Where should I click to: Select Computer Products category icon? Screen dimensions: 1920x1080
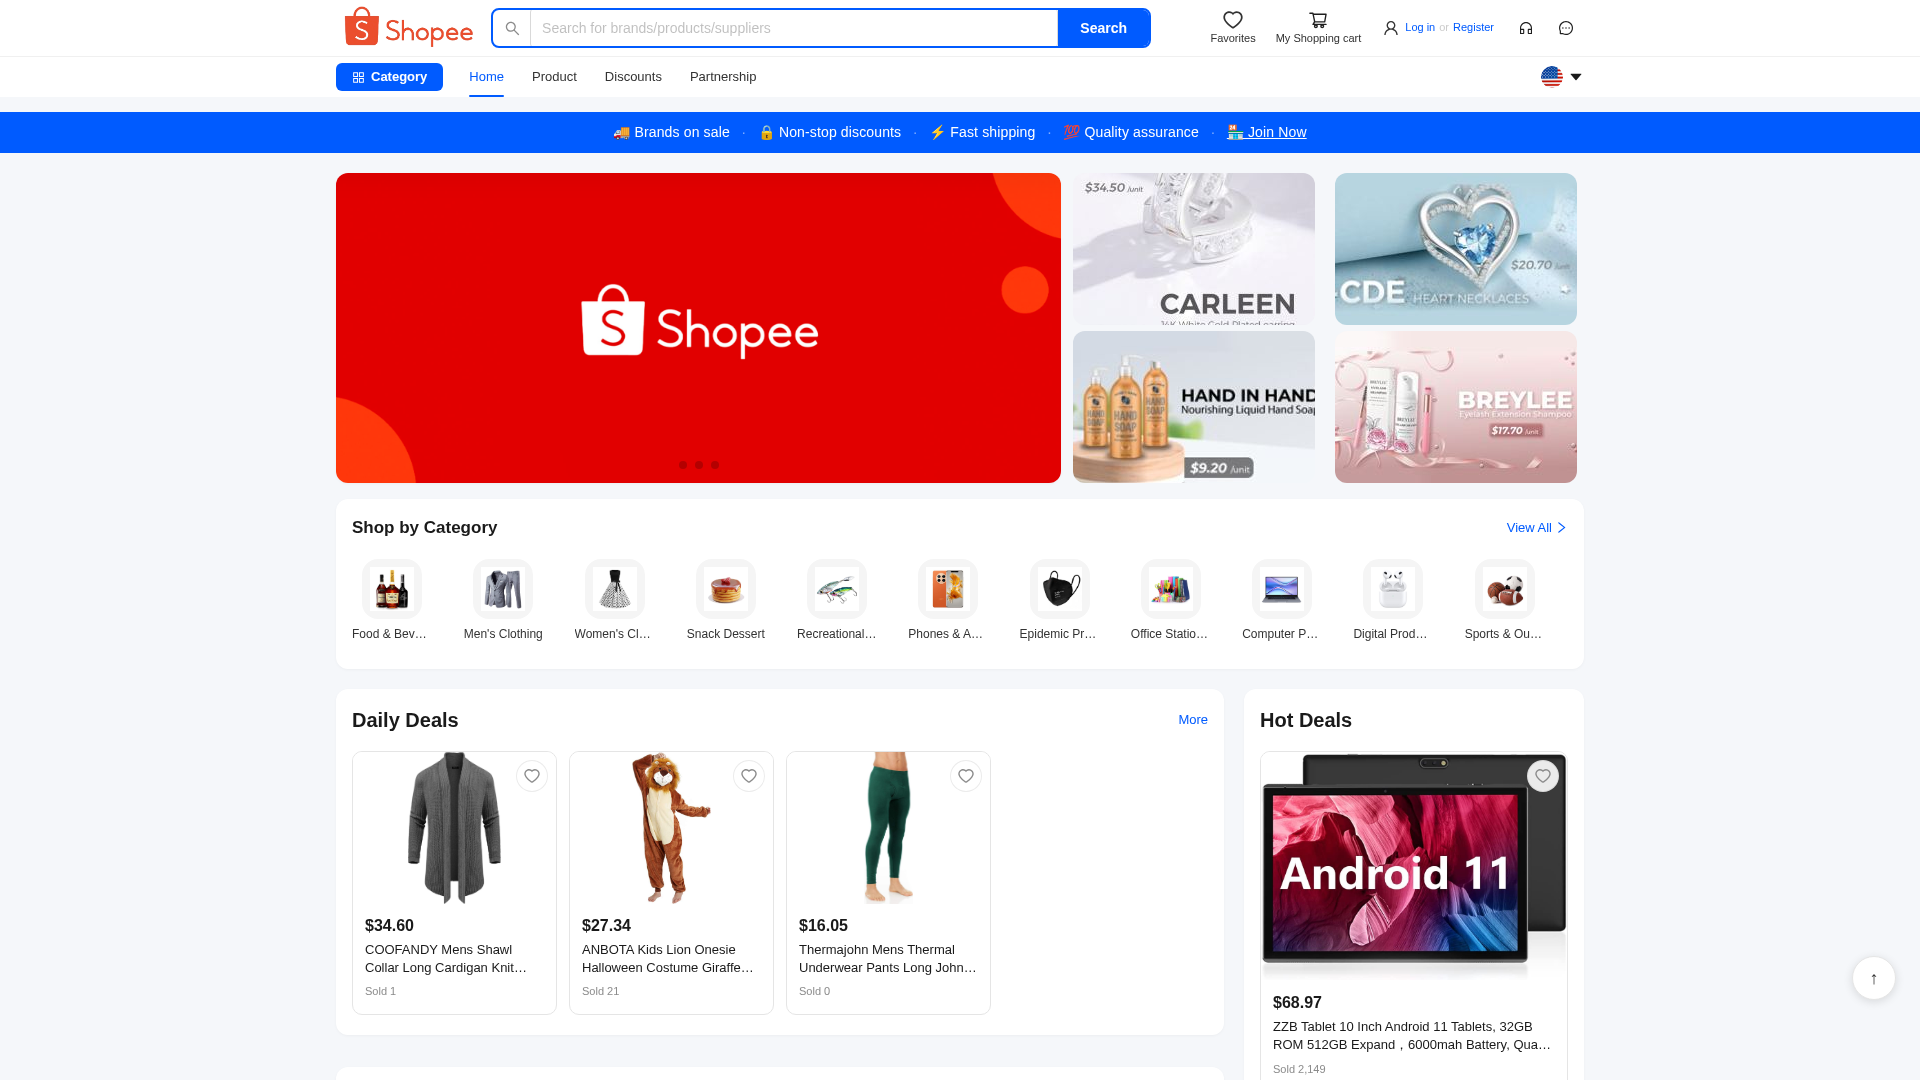pos(1282,589)
